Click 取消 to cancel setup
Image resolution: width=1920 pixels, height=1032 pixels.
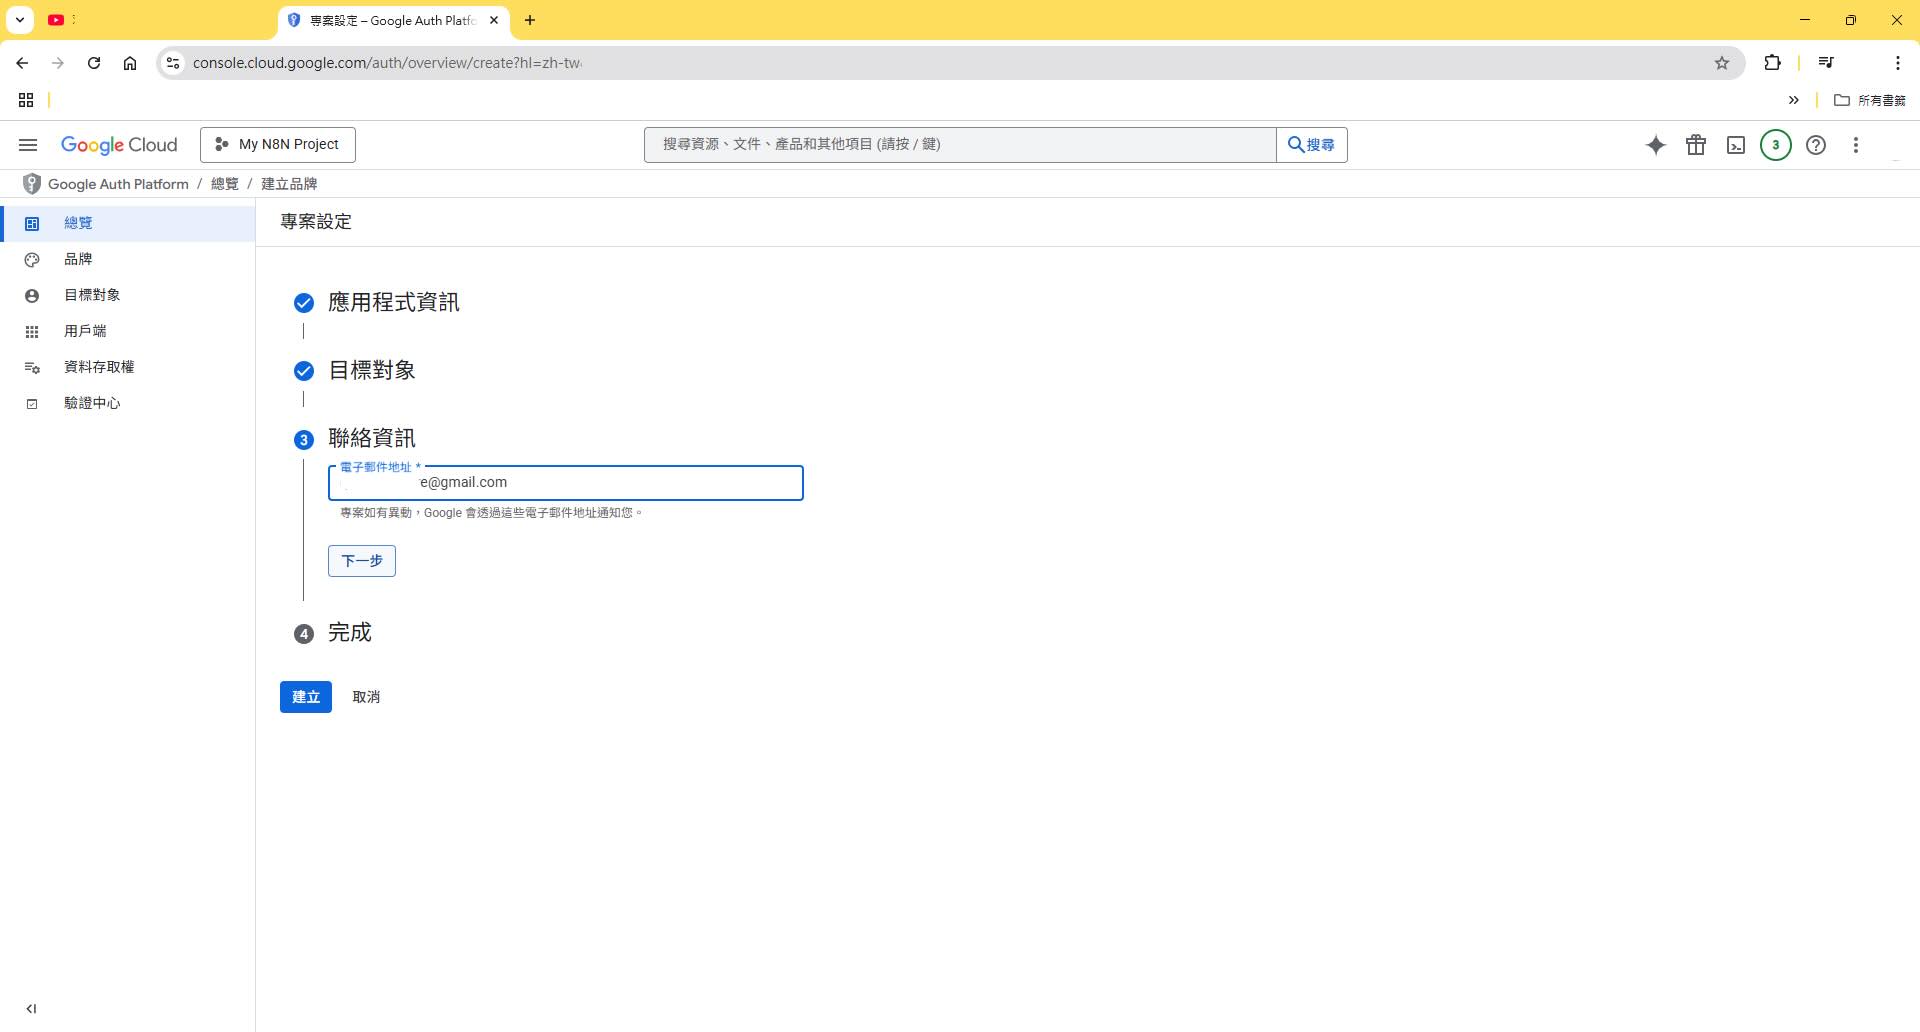[x=366, y=697]
